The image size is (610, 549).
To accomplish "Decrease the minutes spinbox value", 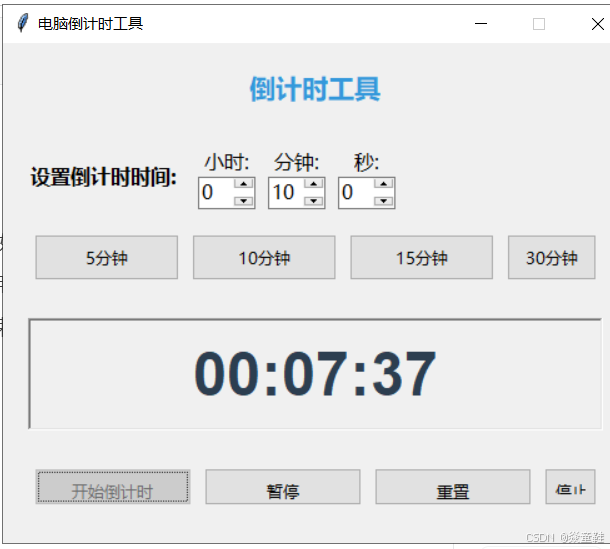I will [314, 201].
